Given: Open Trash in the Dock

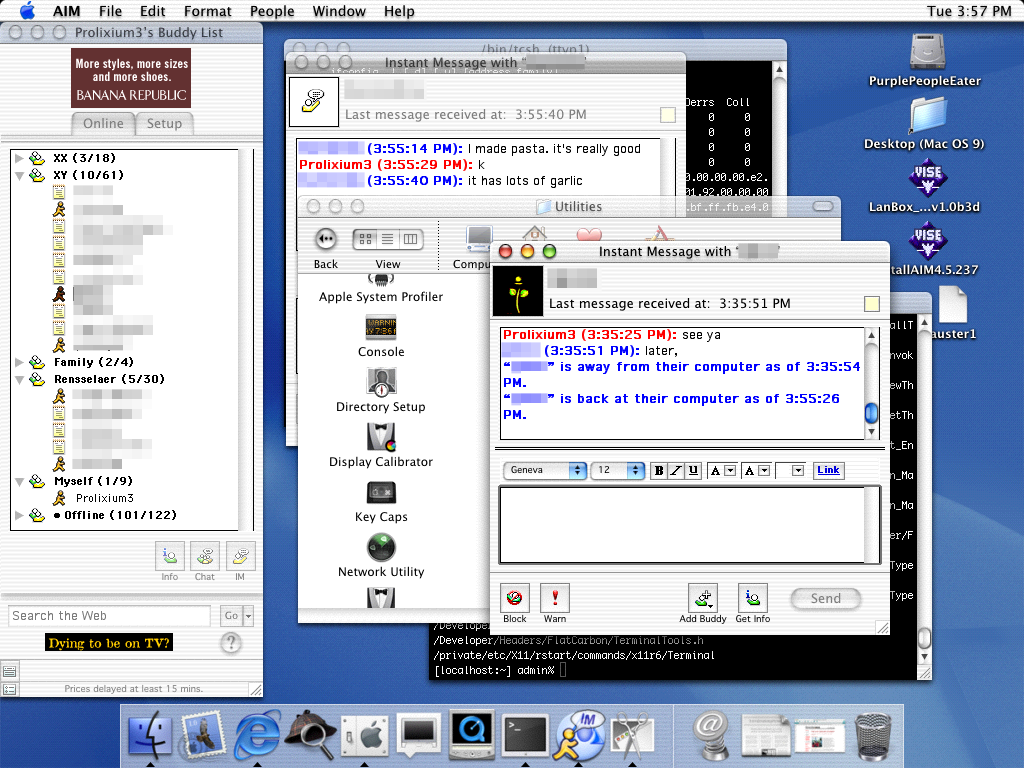Looking at the screenshot, I should pyautogui.click(x=873, y=737).
